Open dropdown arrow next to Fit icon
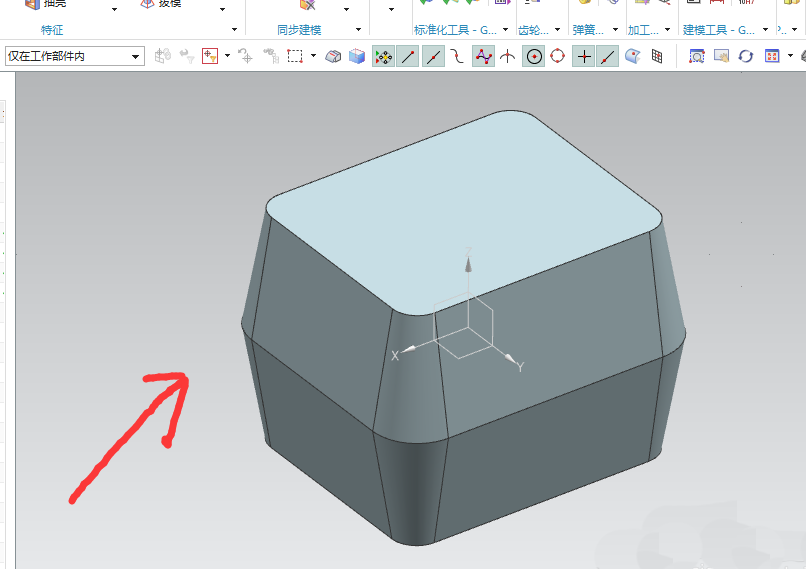 point(791,56)
